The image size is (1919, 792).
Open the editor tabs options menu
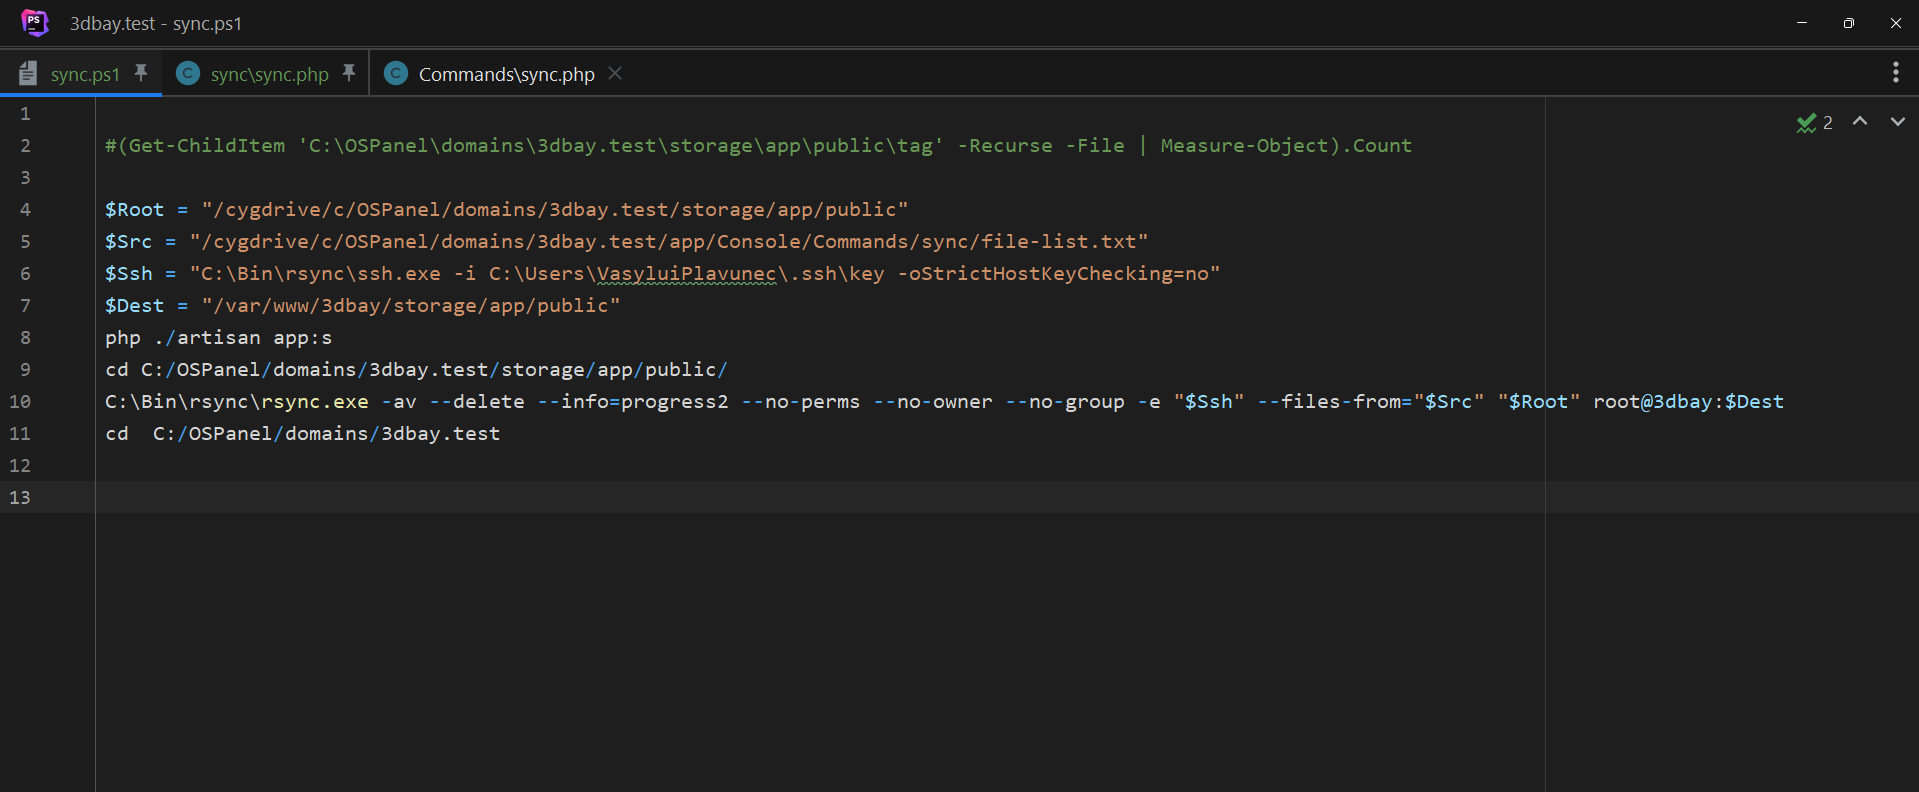1895,72
